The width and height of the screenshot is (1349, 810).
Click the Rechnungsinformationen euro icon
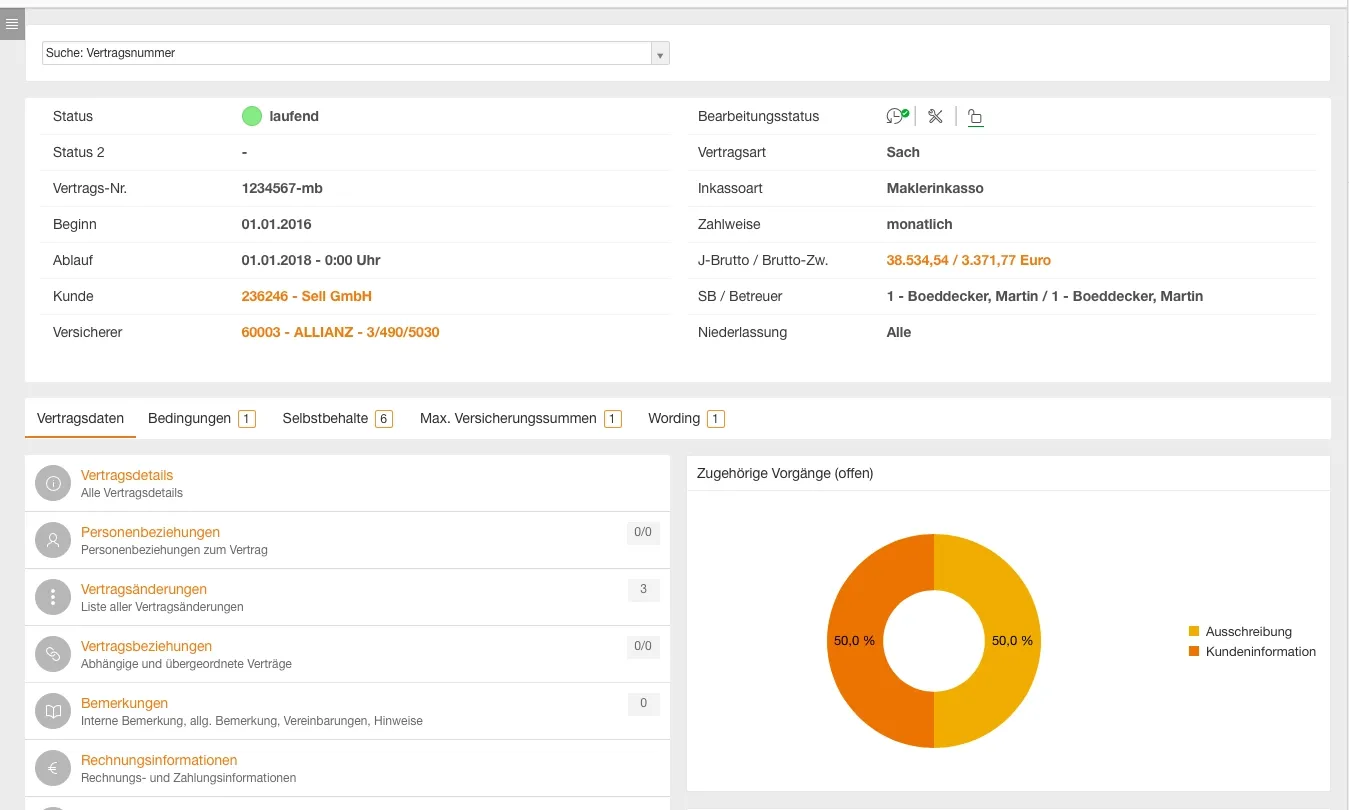click(x=53, y=768)
